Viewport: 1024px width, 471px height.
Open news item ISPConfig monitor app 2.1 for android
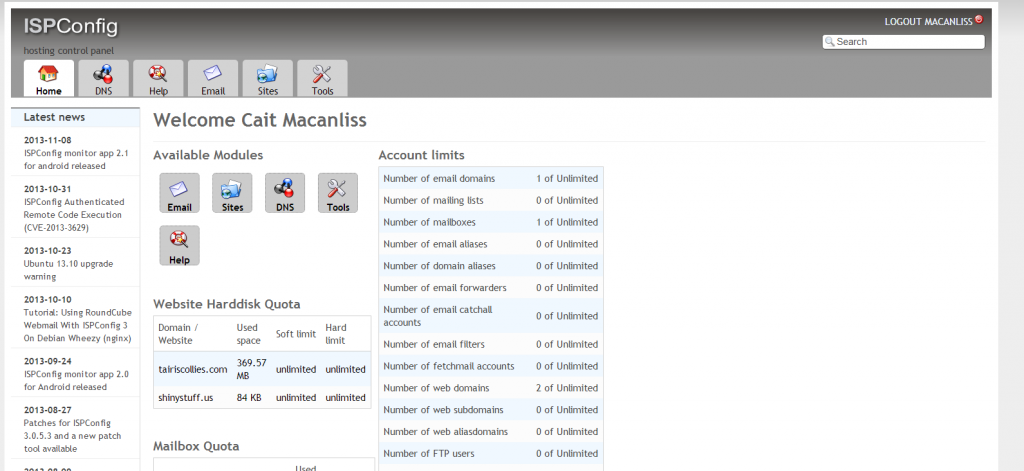(x=76, y=159)
